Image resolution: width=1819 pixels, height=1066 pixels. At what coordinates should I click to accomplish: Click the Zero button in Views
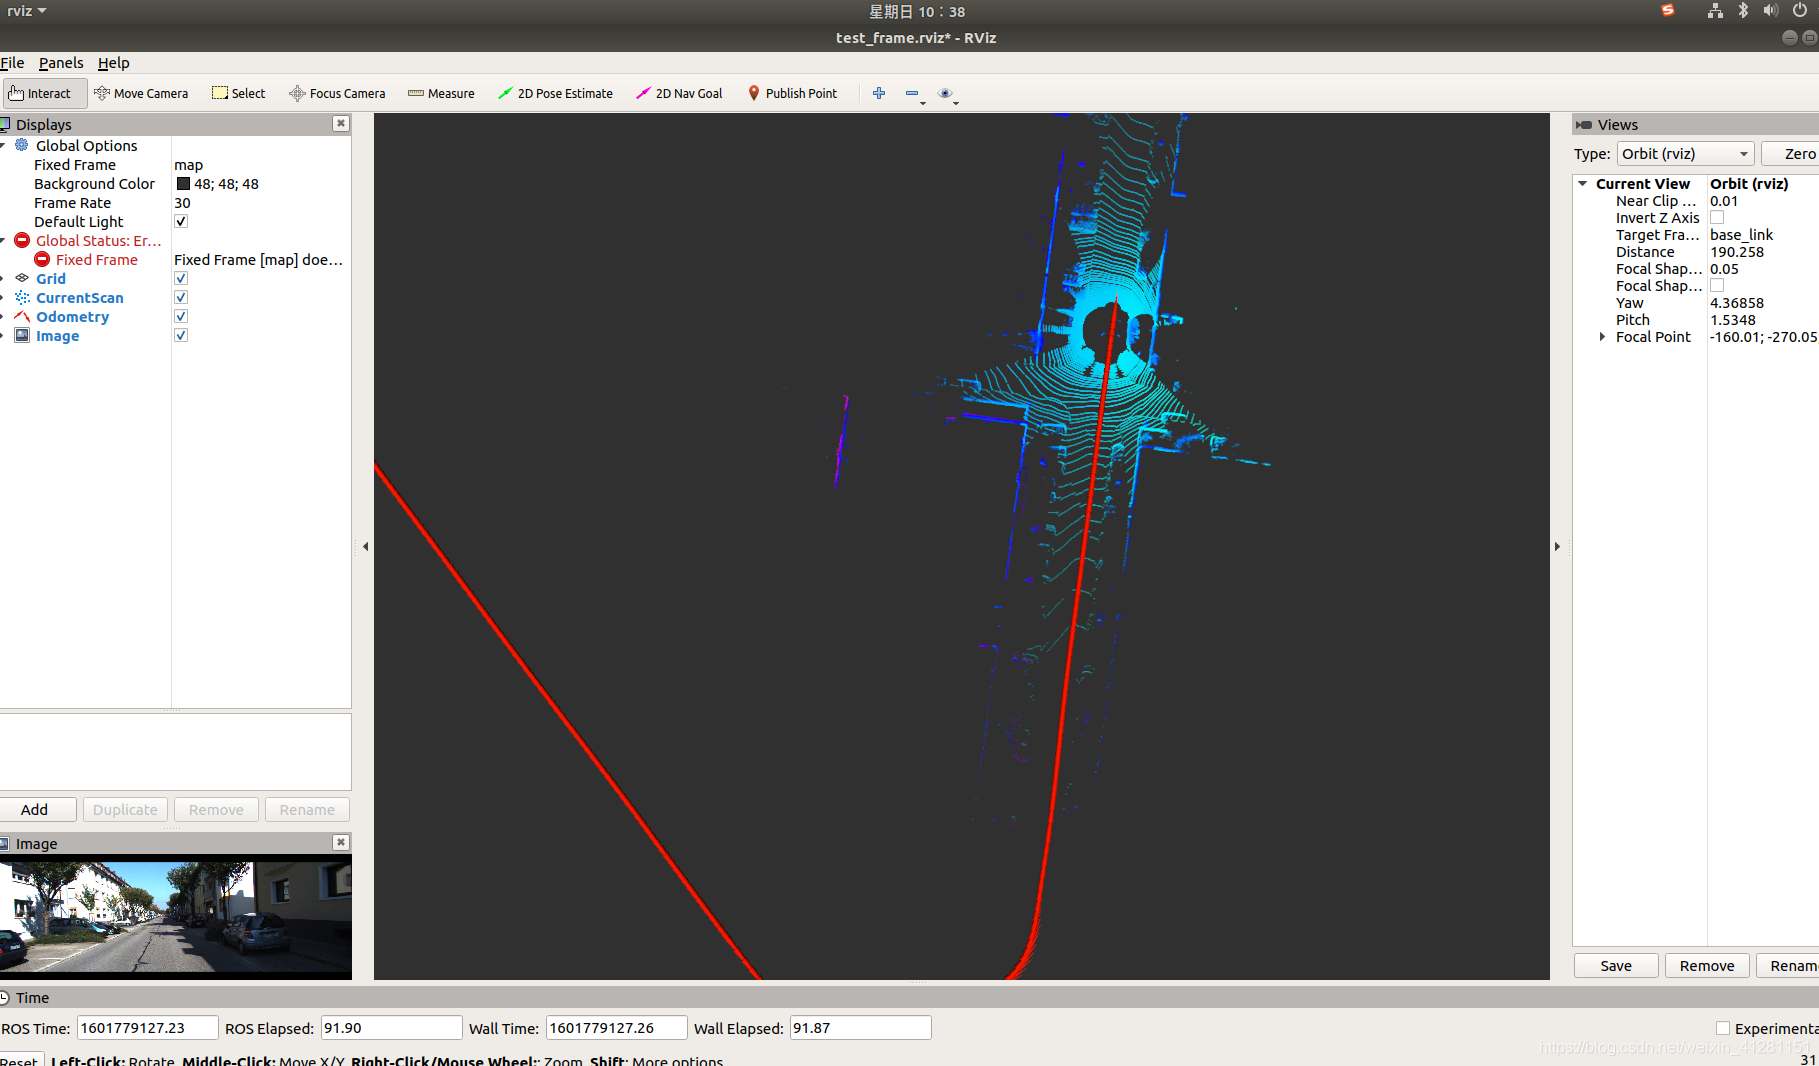(x=1794, y=154)
